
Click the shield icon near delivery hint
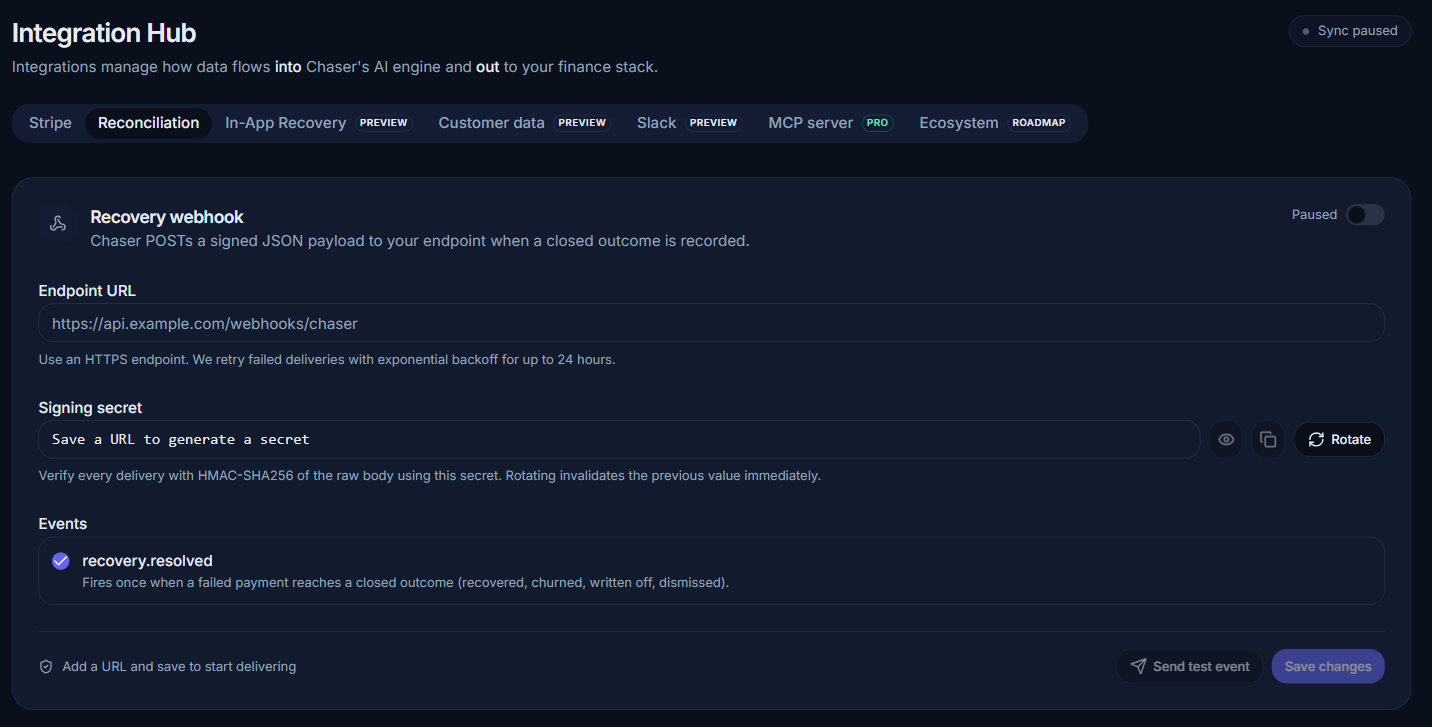coord(46,667)
